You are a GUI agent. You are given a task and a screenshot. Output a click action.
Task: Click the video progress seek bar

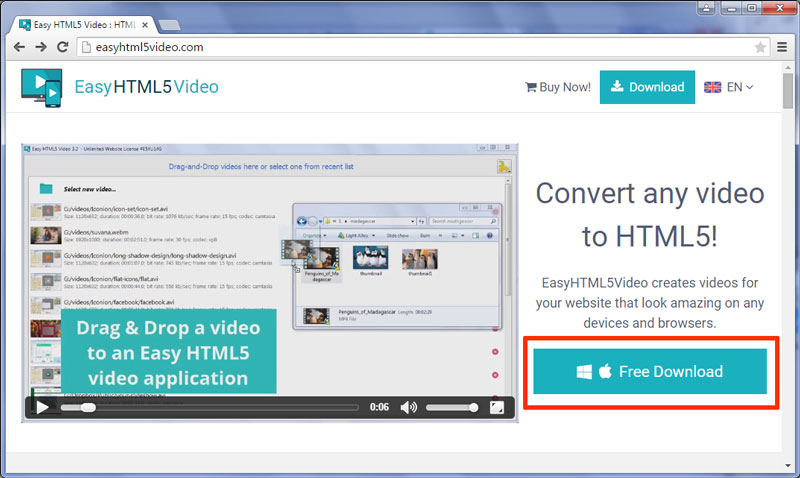[x=209, y=407]
